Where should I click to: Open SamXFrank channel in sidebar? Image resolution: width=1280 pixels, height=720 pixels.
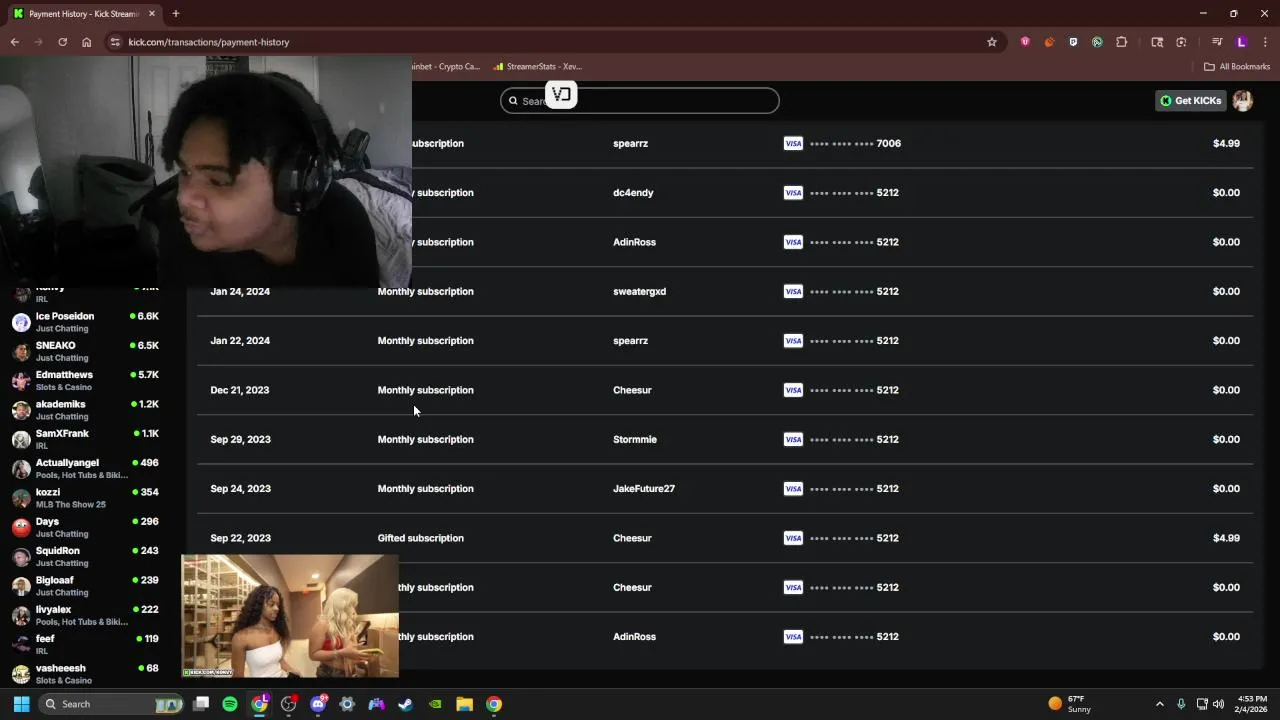[86, 439]
